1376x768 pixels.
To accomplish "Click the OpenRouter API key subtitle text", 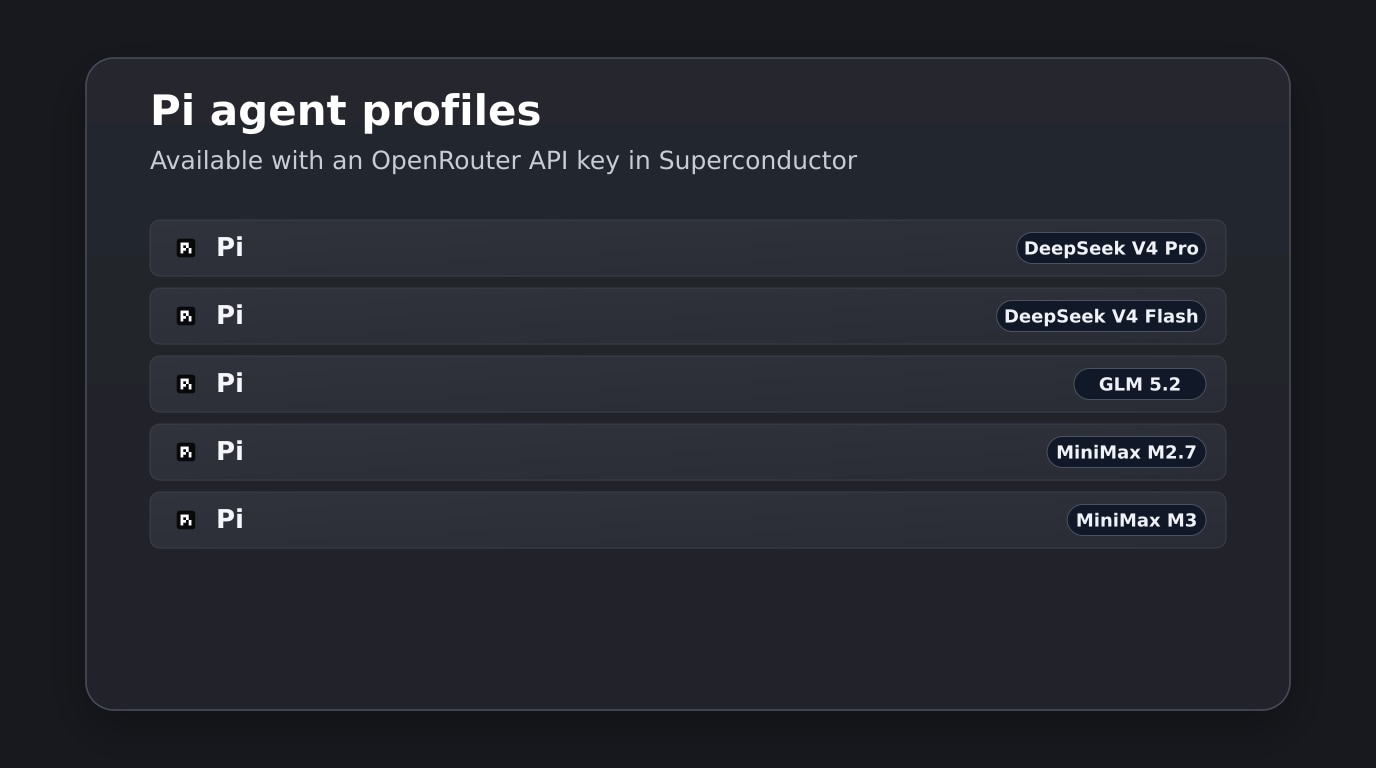I will coord(503,161).
